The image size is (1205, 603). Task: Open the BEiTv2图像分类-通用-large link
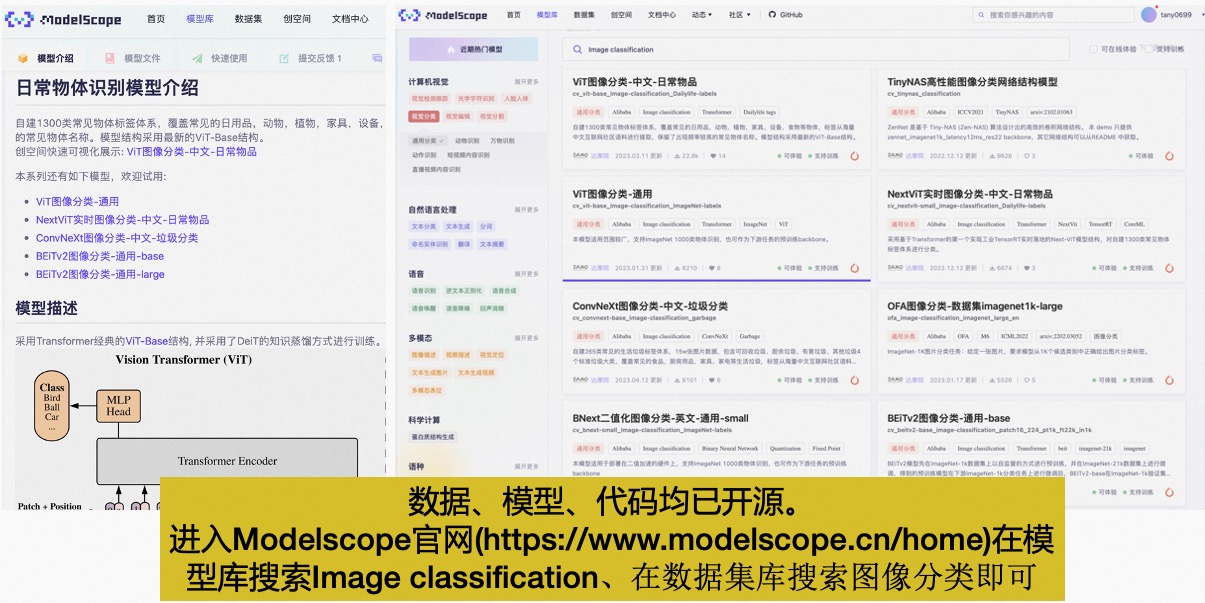[x=100, y=274]
